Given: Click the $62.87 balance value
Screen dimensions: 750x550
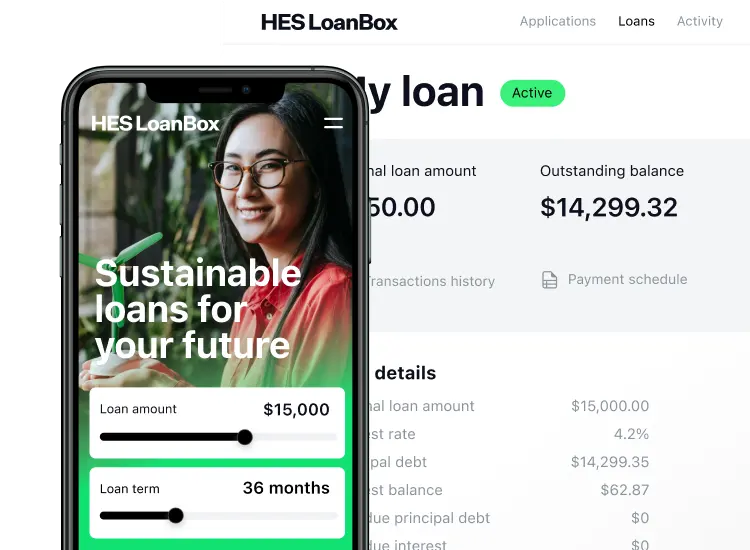Looking at the screenshot, I should click(x=625, y=490).
